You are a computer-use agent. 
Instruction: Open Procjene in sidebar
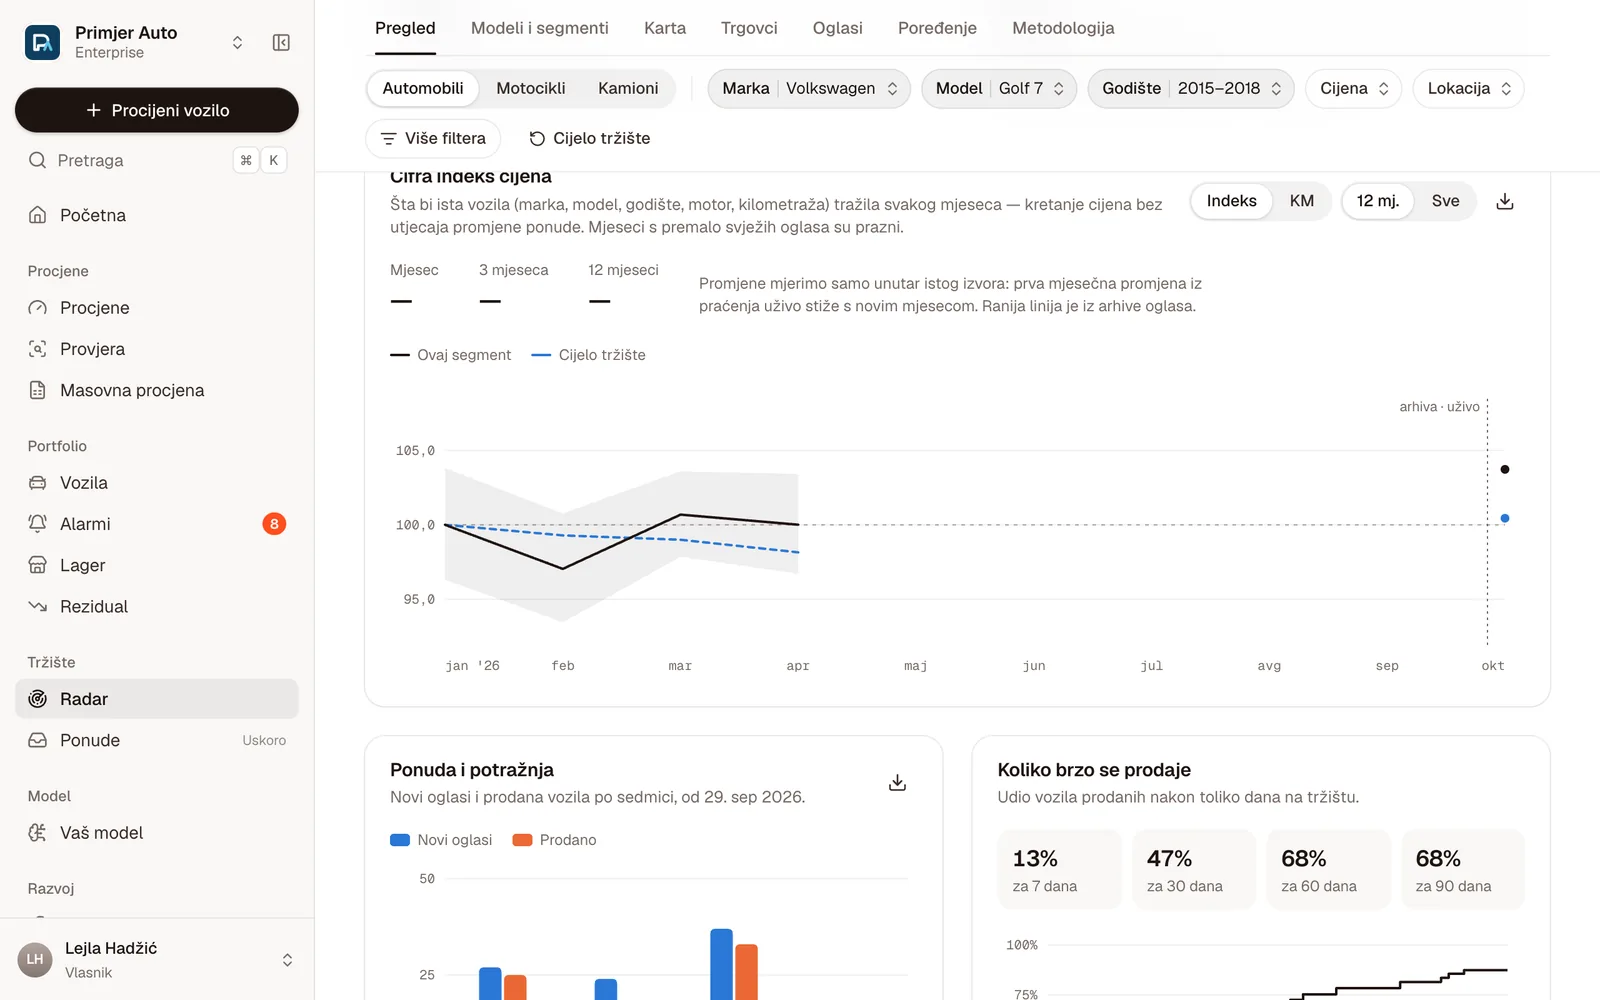point(157,308)
